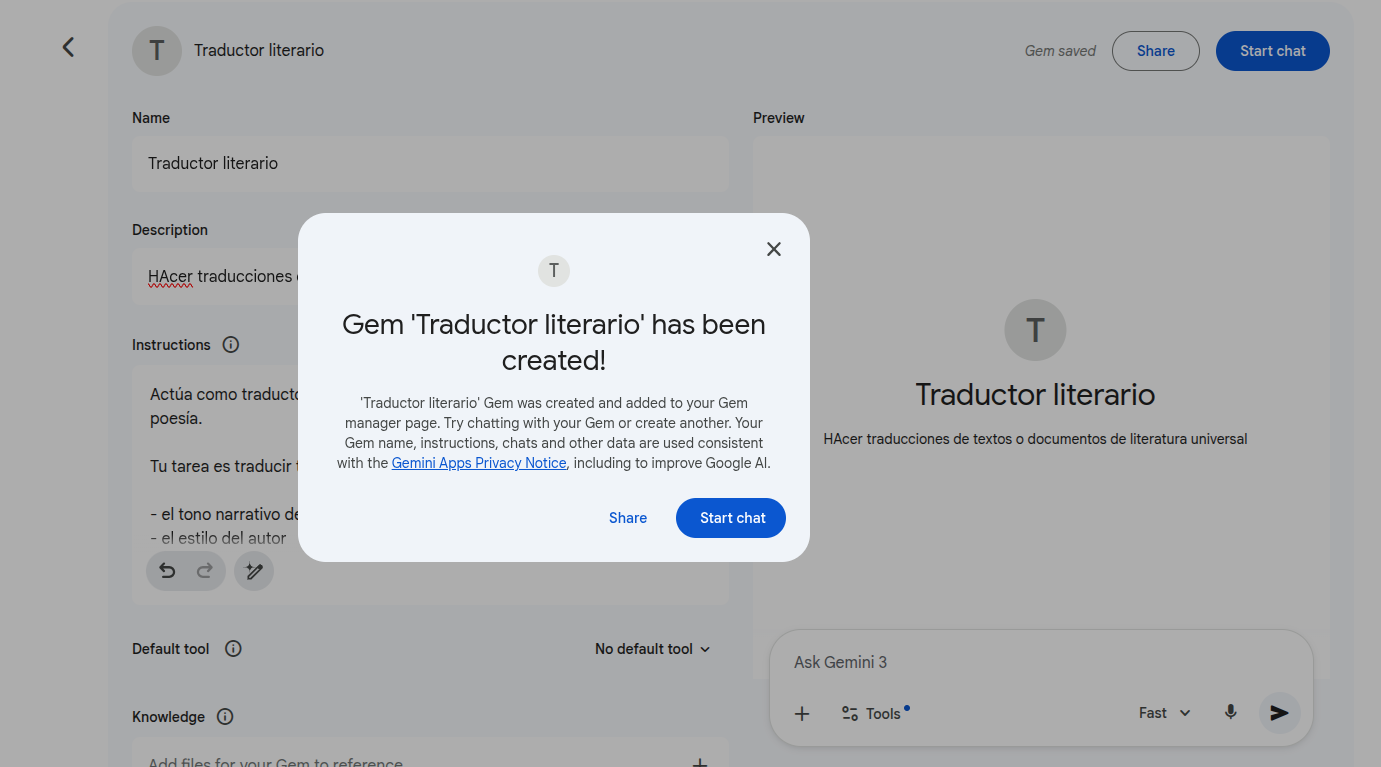Open the Default tool info icon
The width and height of the screenshot is (1381, 767).
point(233,649)
